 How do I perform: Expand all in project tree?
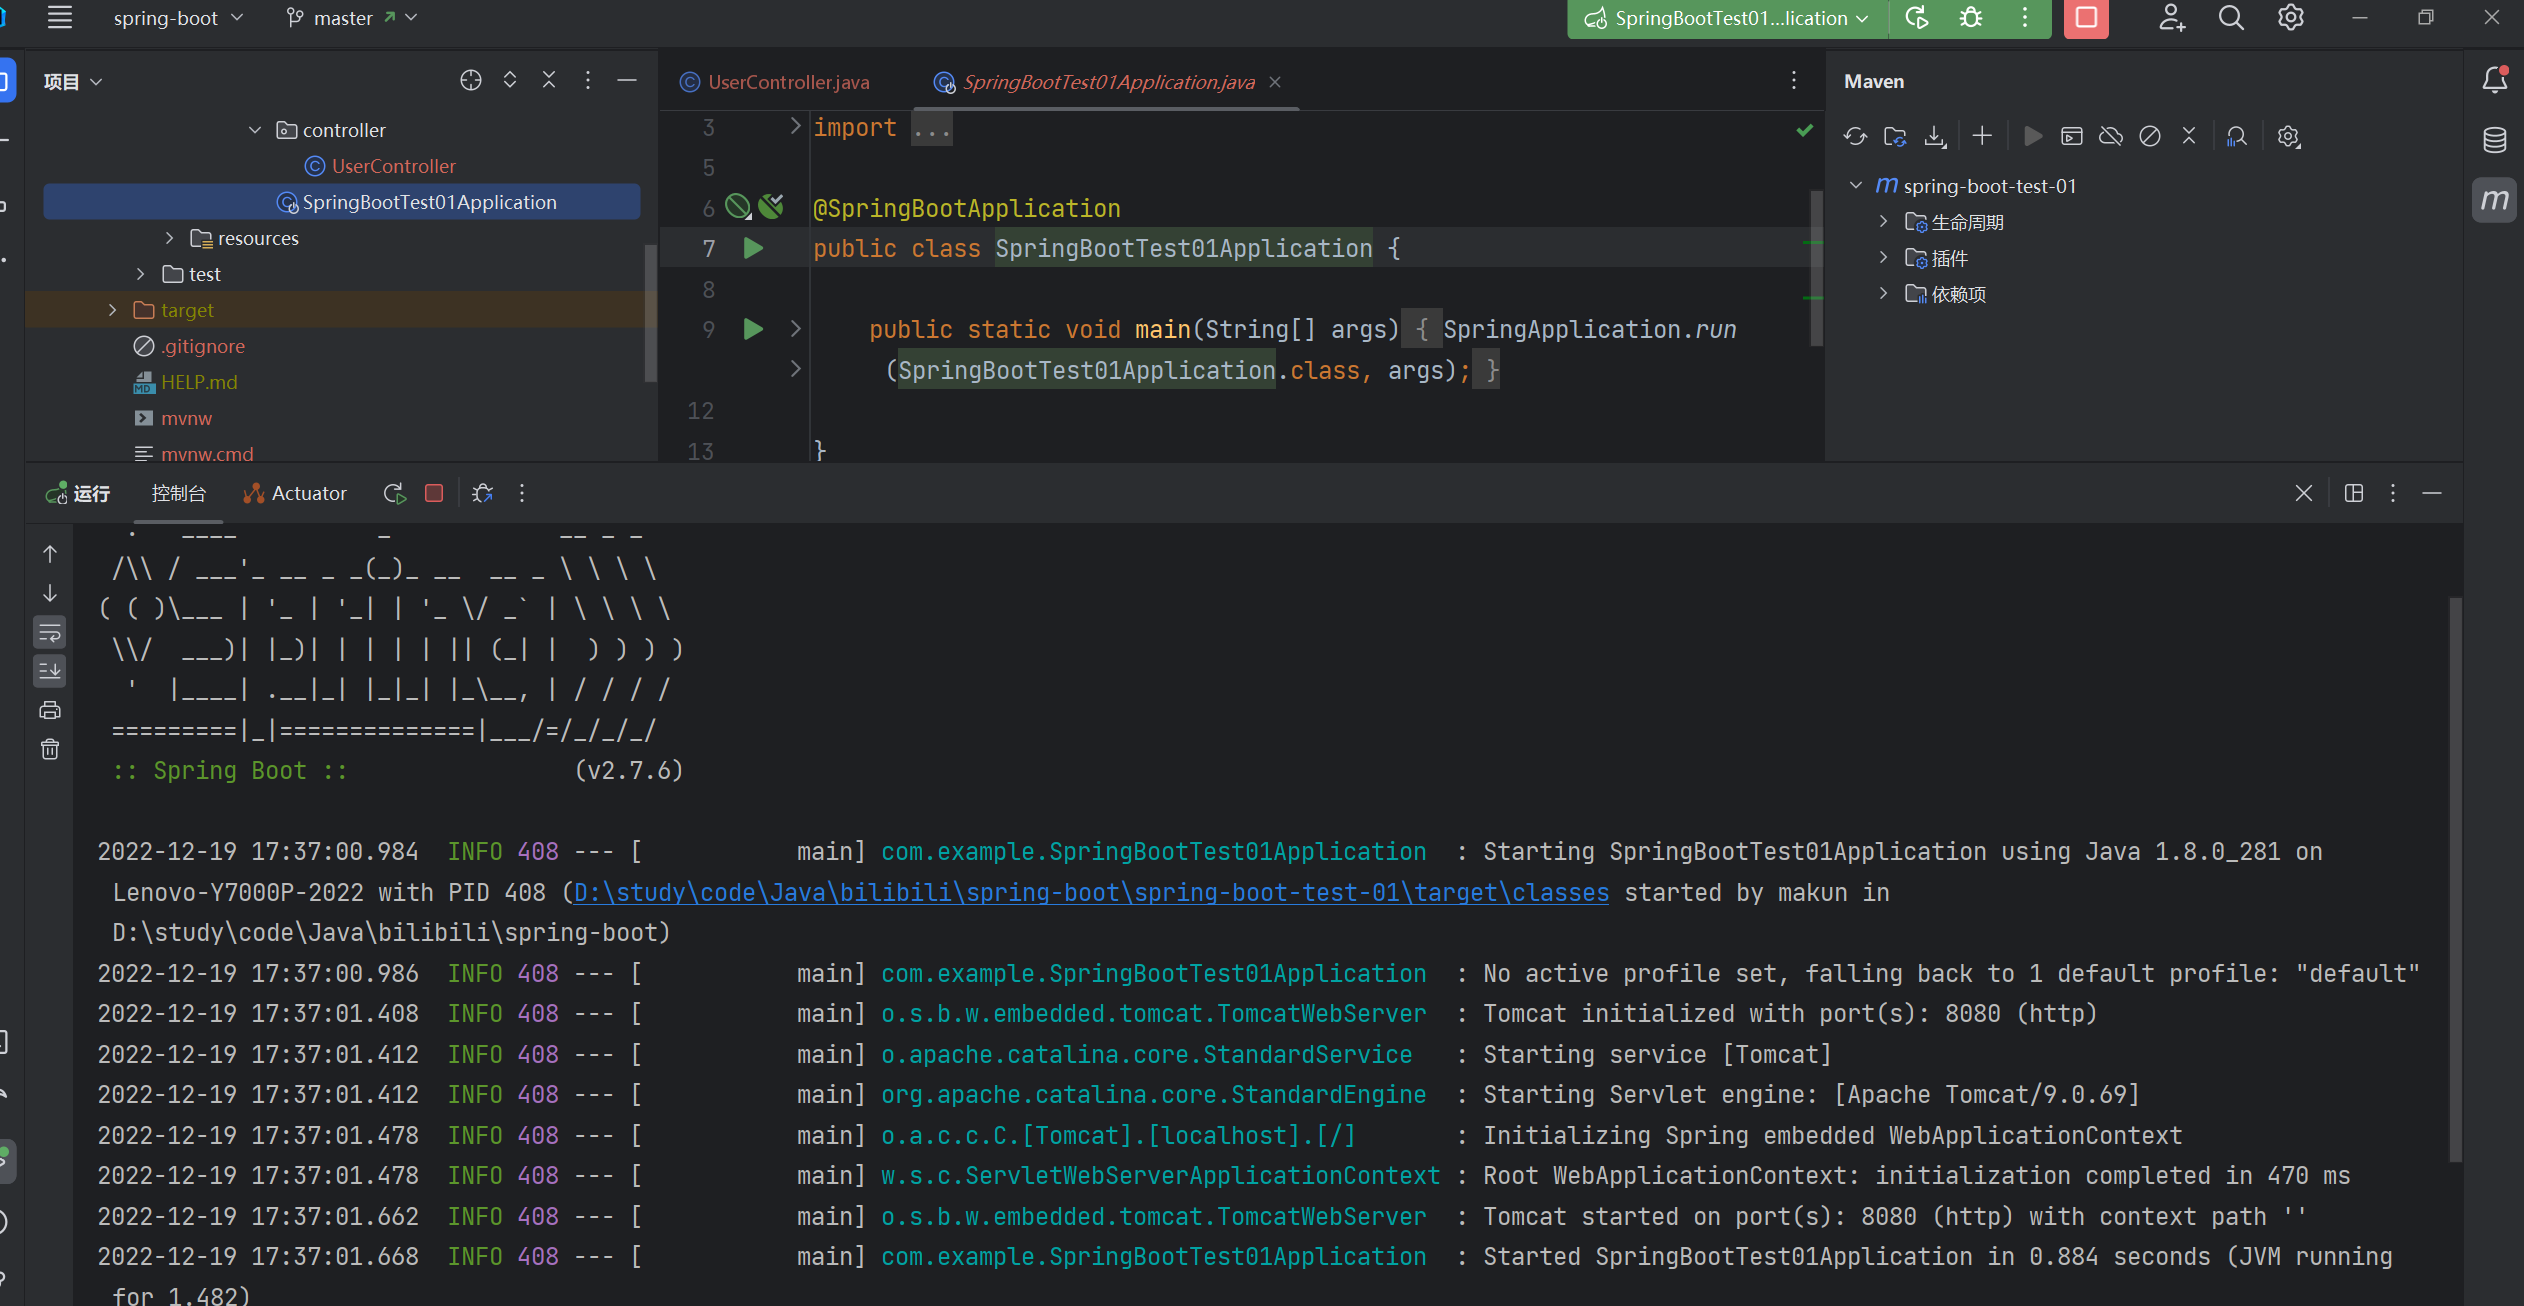510,80
